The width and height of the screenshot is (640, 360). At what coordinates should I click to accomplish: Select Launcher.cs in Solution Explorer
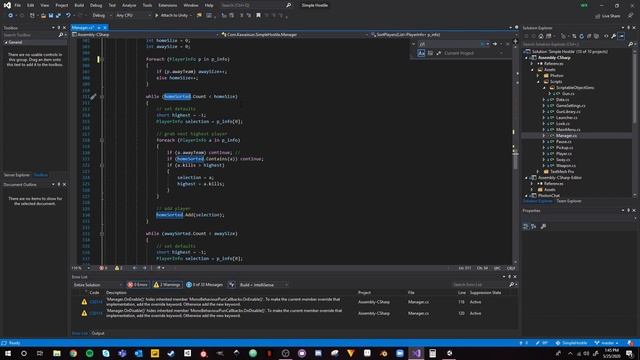tap(567, 118)
